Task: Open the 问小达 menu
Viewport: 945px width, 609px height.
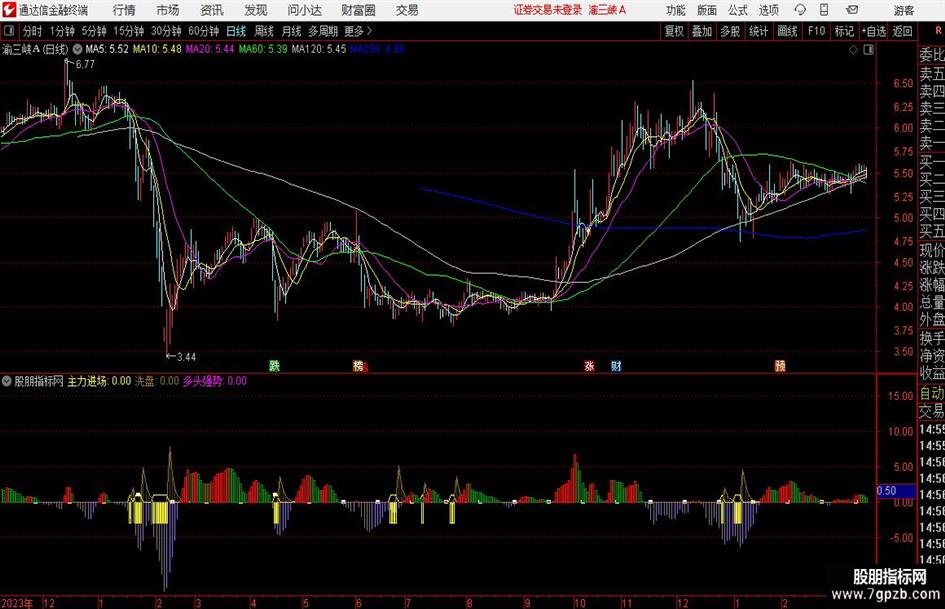Action: 304,10
